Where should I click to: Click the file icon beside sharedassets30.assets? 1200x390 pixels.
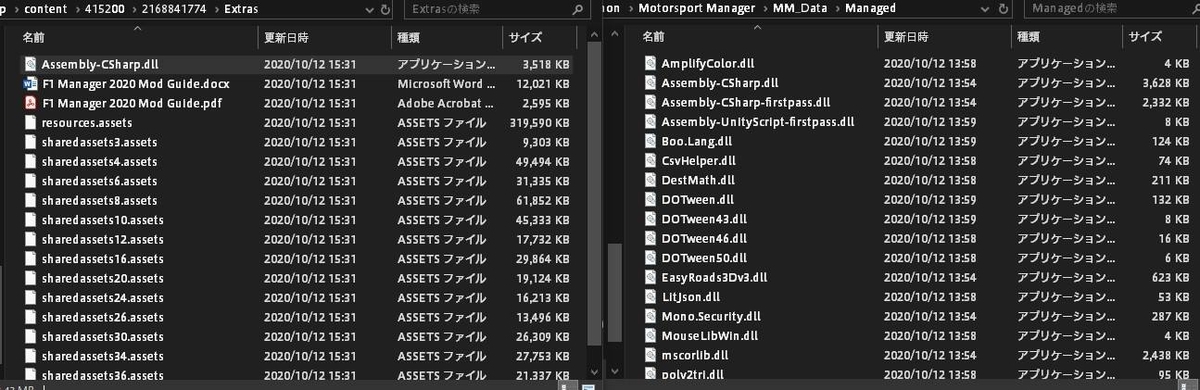(x=29, y=337)
